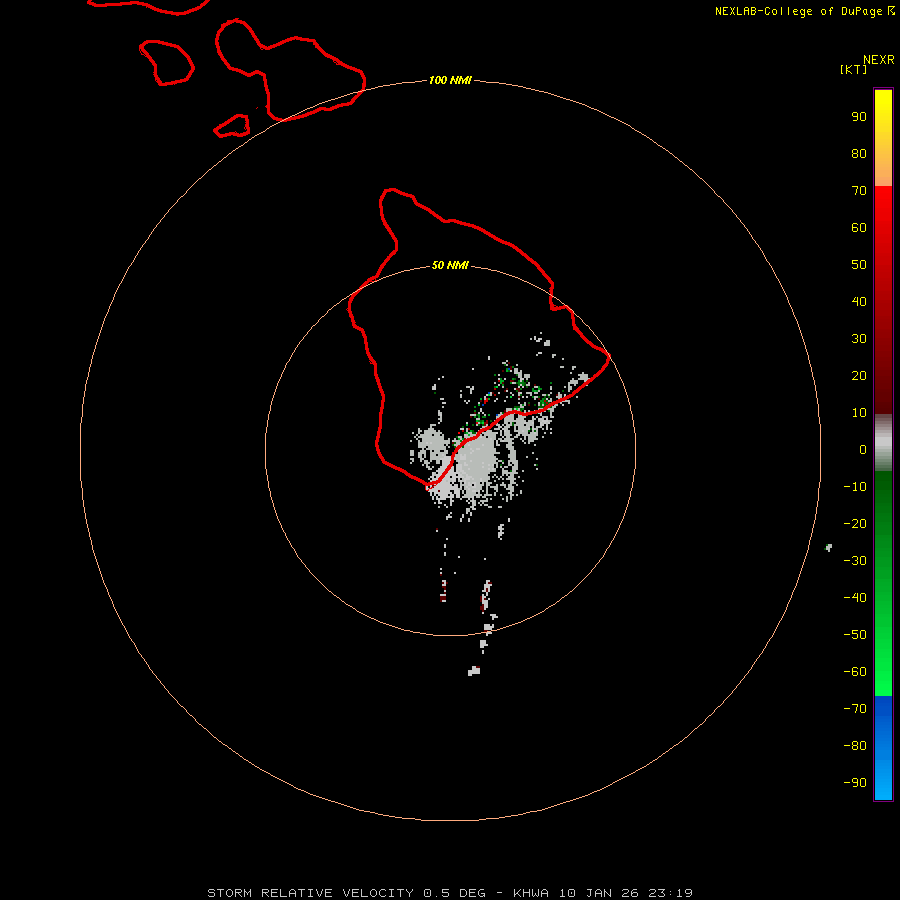Click the '[KT]' units label
The image size is (900, 900).
point(854,69)
